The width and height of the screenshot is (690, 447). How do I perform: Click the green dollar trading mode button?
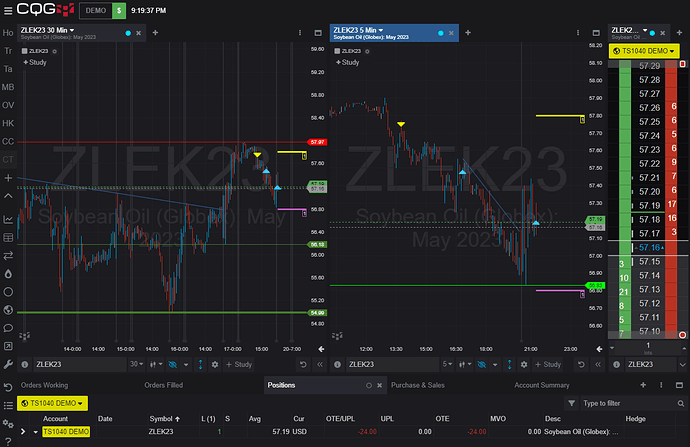point(119,11)
